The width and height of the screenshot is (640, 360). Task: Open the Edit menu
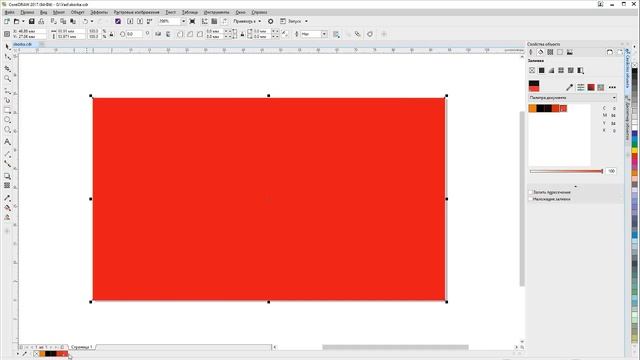click(x=27, y=12)
